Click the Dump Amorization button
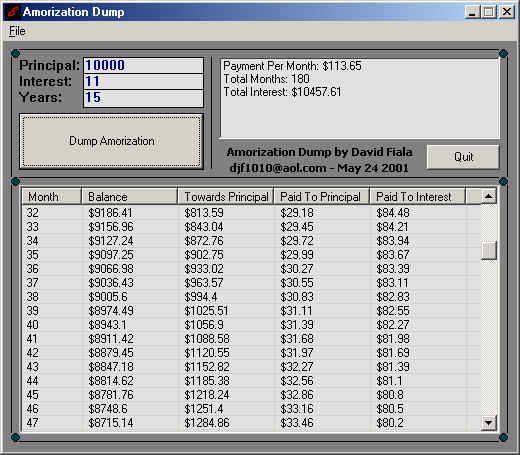This screenshot has width=520, height=455. click(111, 141)
